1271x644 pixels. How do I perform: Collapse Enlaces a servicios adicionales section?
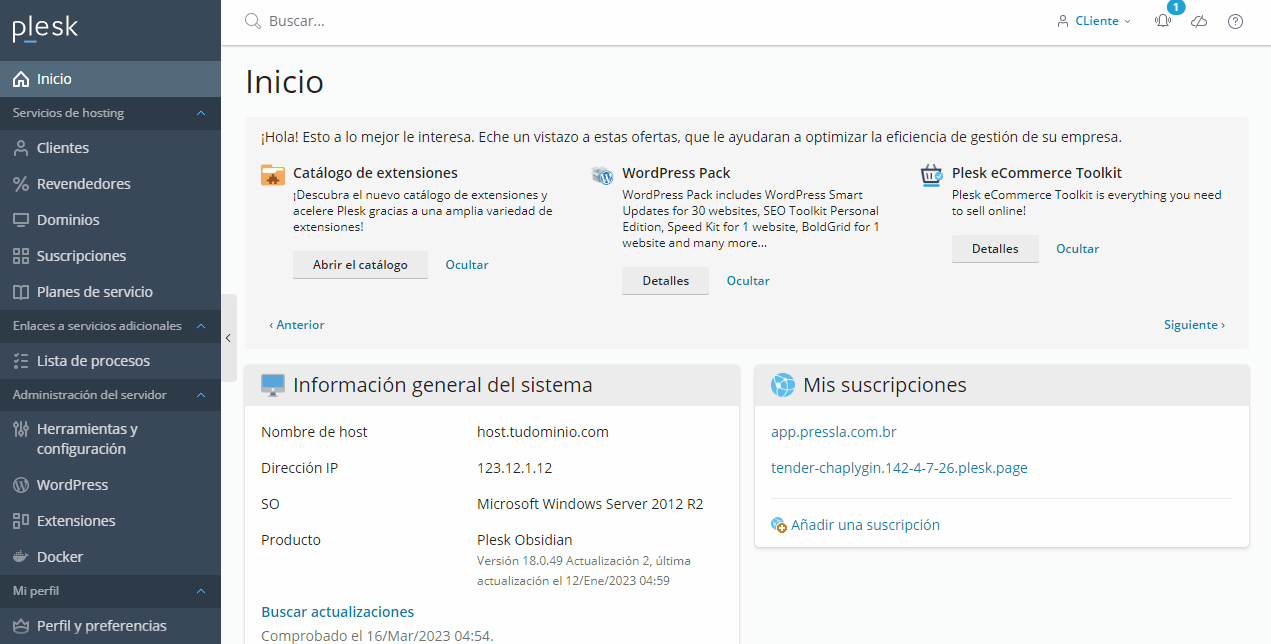(201, 326)
